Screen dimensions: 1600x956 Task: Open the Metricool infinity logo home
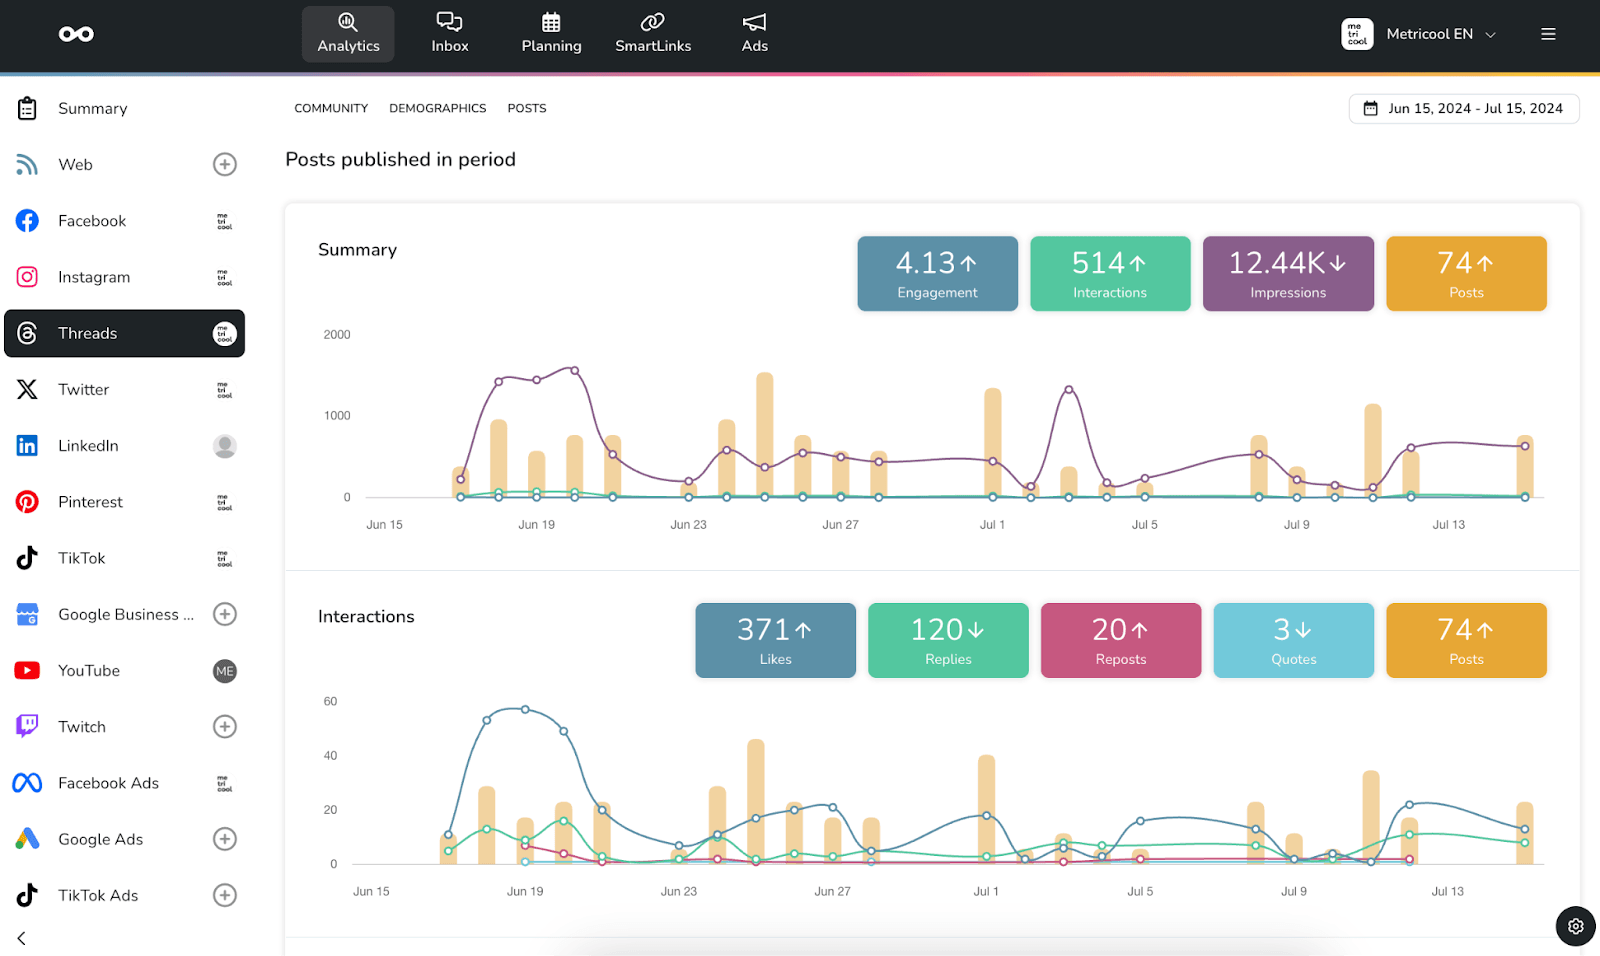[x=76, y=34]
